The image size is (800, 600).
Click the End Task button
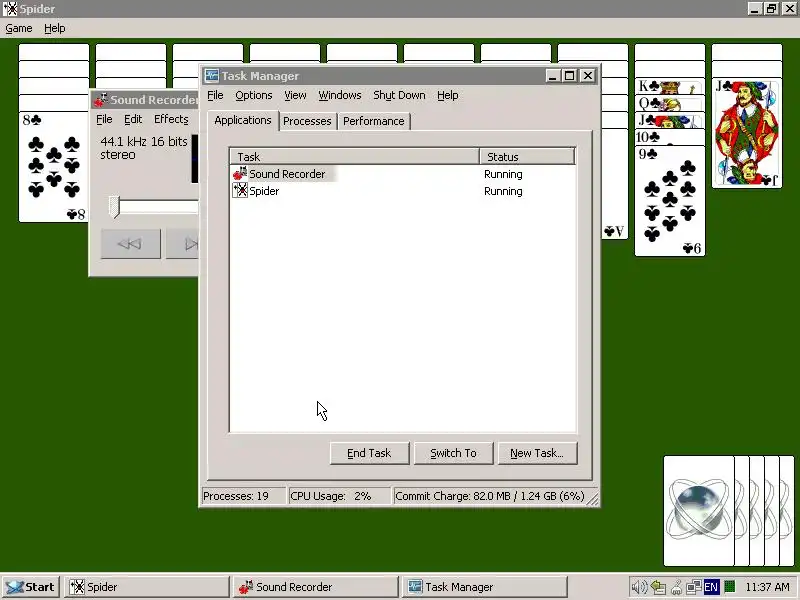369,453
